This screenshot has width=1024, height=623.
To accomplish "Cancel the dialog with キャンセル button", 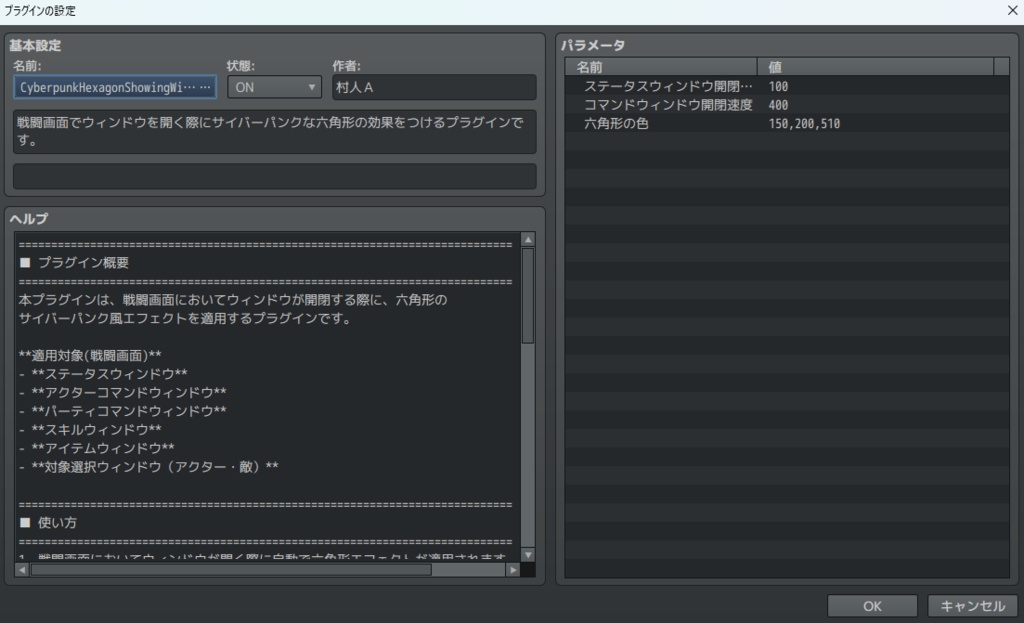I will pyautogui.click(x=972, y=605).
